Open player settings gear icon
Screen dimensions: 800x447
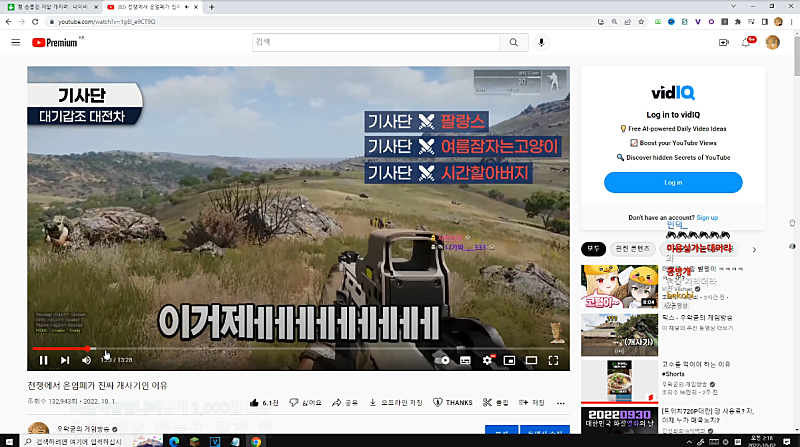487,360
